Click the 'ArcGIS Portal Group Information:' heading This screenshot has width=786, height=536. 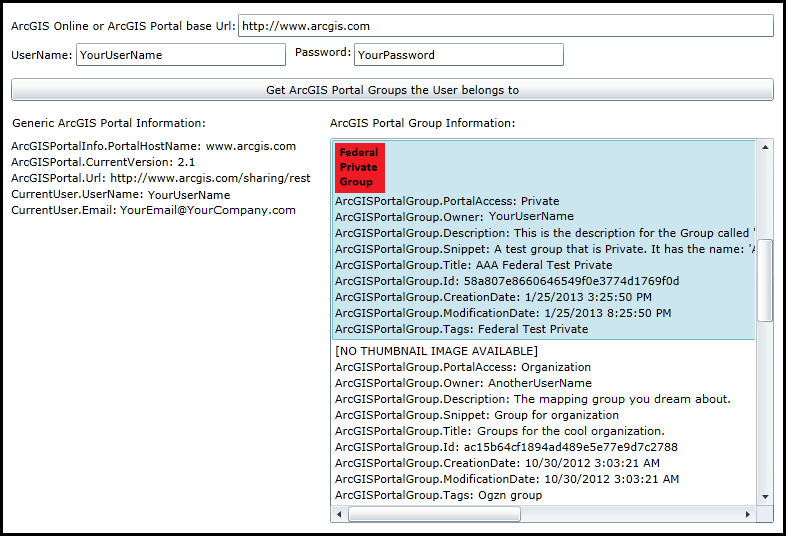pos(423,123)
